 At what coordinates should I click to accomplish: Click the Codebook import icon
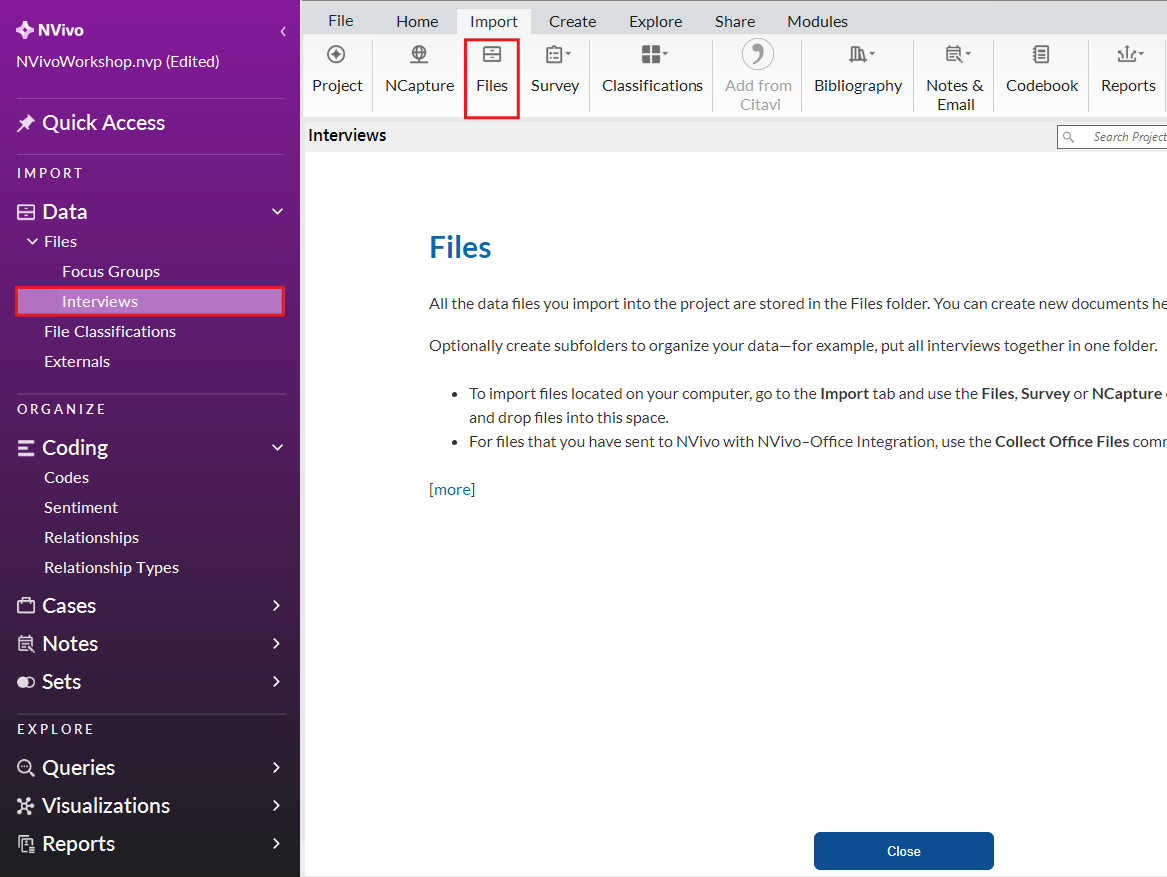[x=1041, y=54]
